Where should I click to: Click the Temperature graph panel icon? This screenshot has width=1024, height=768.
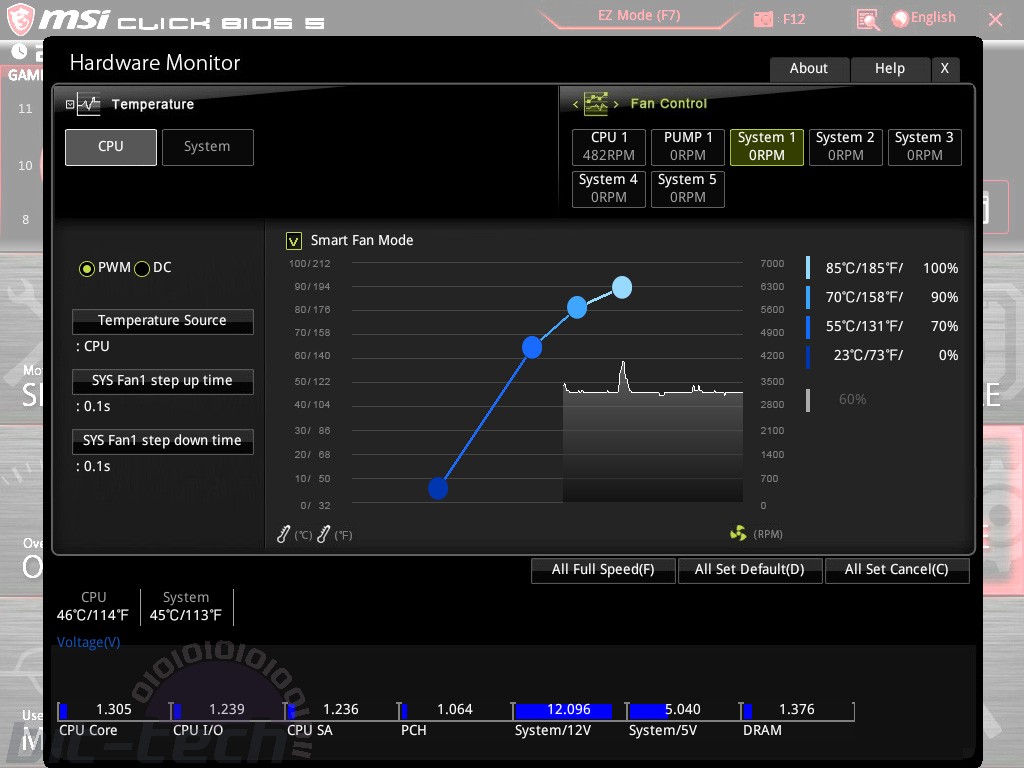88,104
